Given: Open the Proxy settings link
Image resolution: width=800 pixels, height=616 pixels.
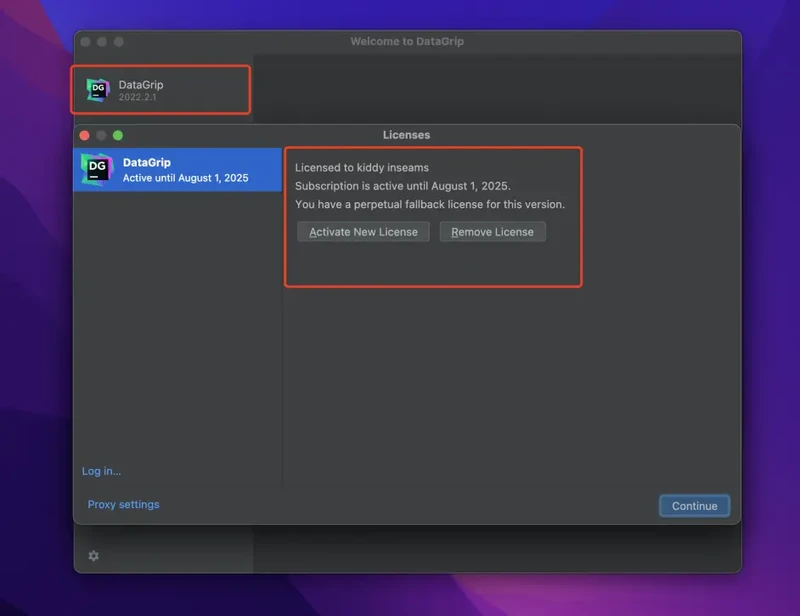Looking at the screenshot, I should (123, 505).
